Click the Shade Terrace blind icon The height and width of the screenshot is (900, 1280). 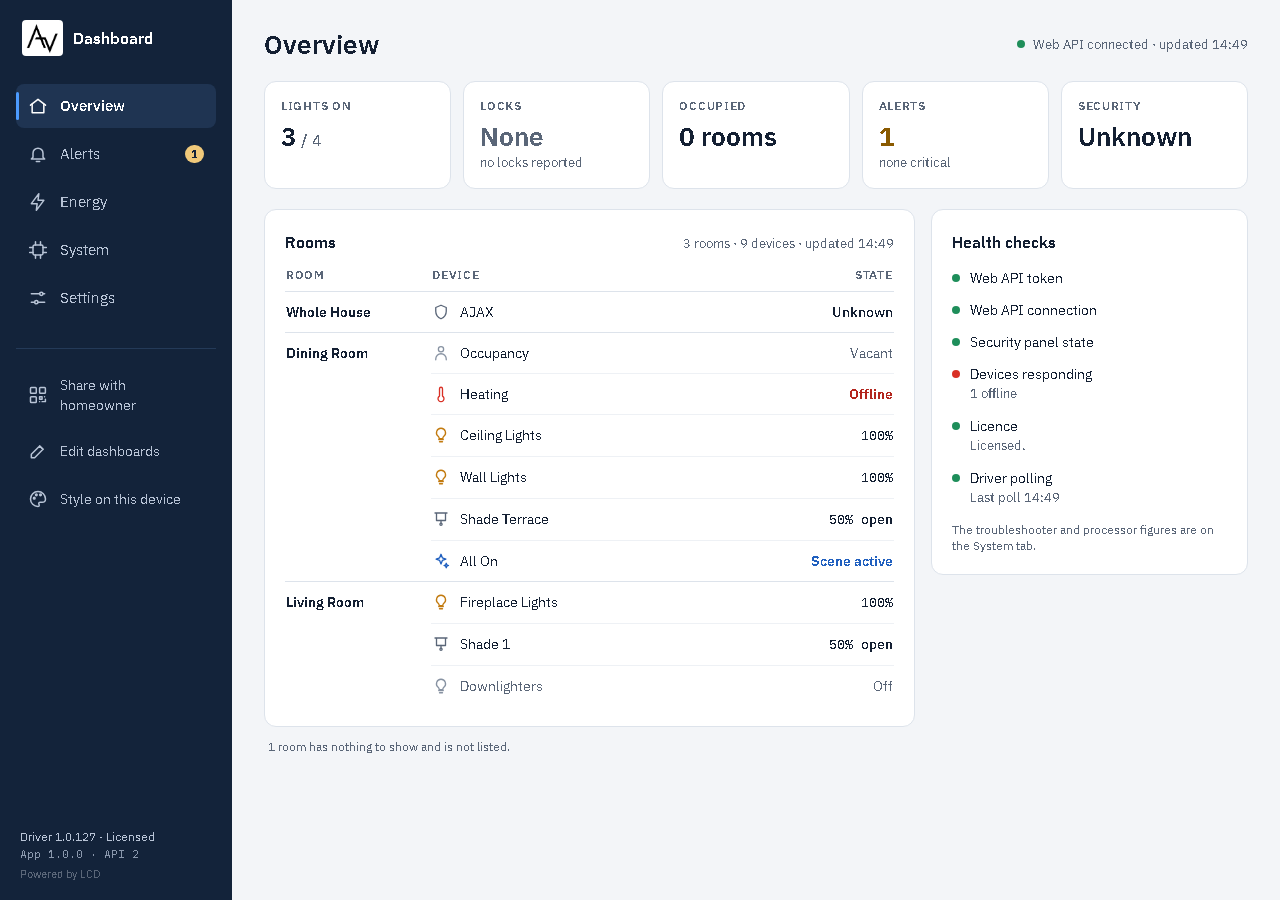coord(441,519)
